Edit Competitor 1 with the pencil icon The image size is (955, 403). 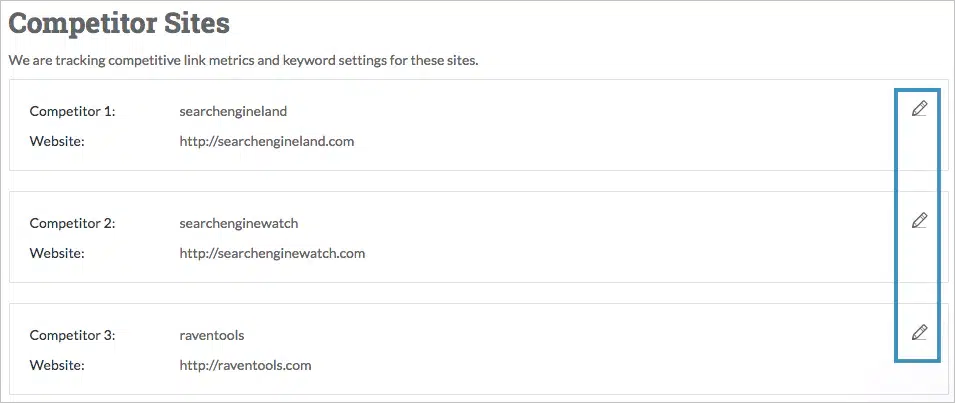tap(919, 109)
